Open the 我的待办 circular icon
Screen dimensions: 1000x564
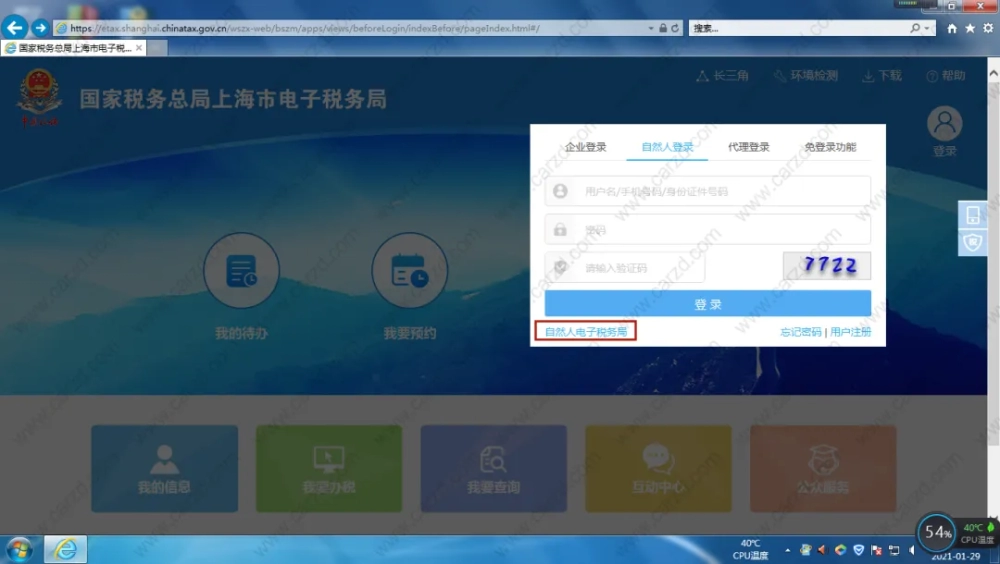tap(241, 271)
